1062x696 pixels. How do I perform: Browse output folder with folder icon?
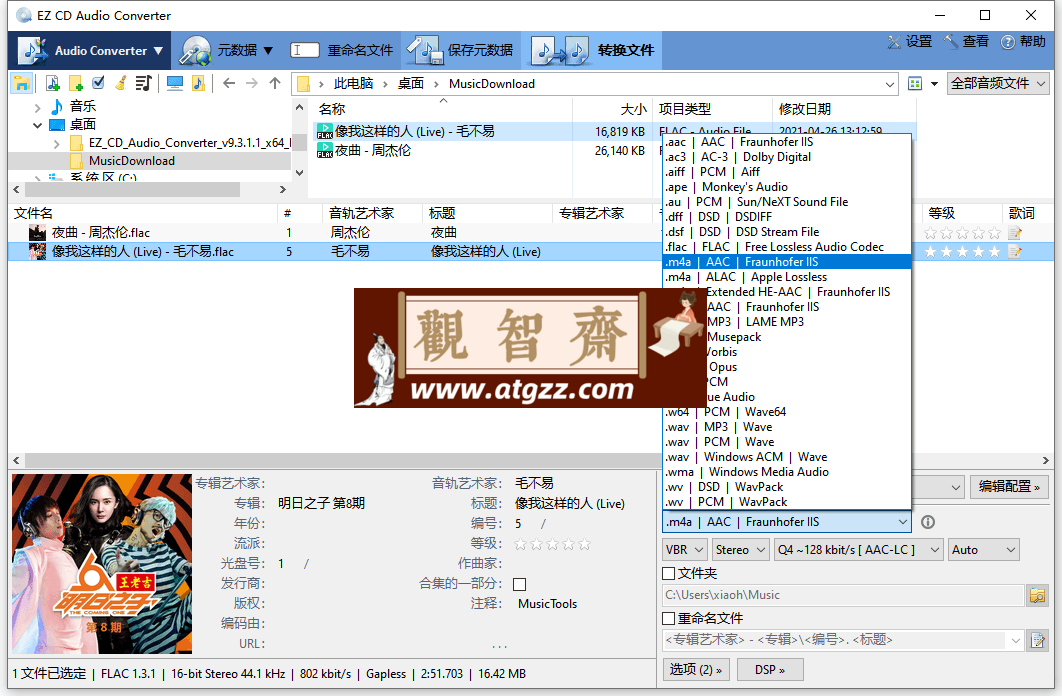1037,595
